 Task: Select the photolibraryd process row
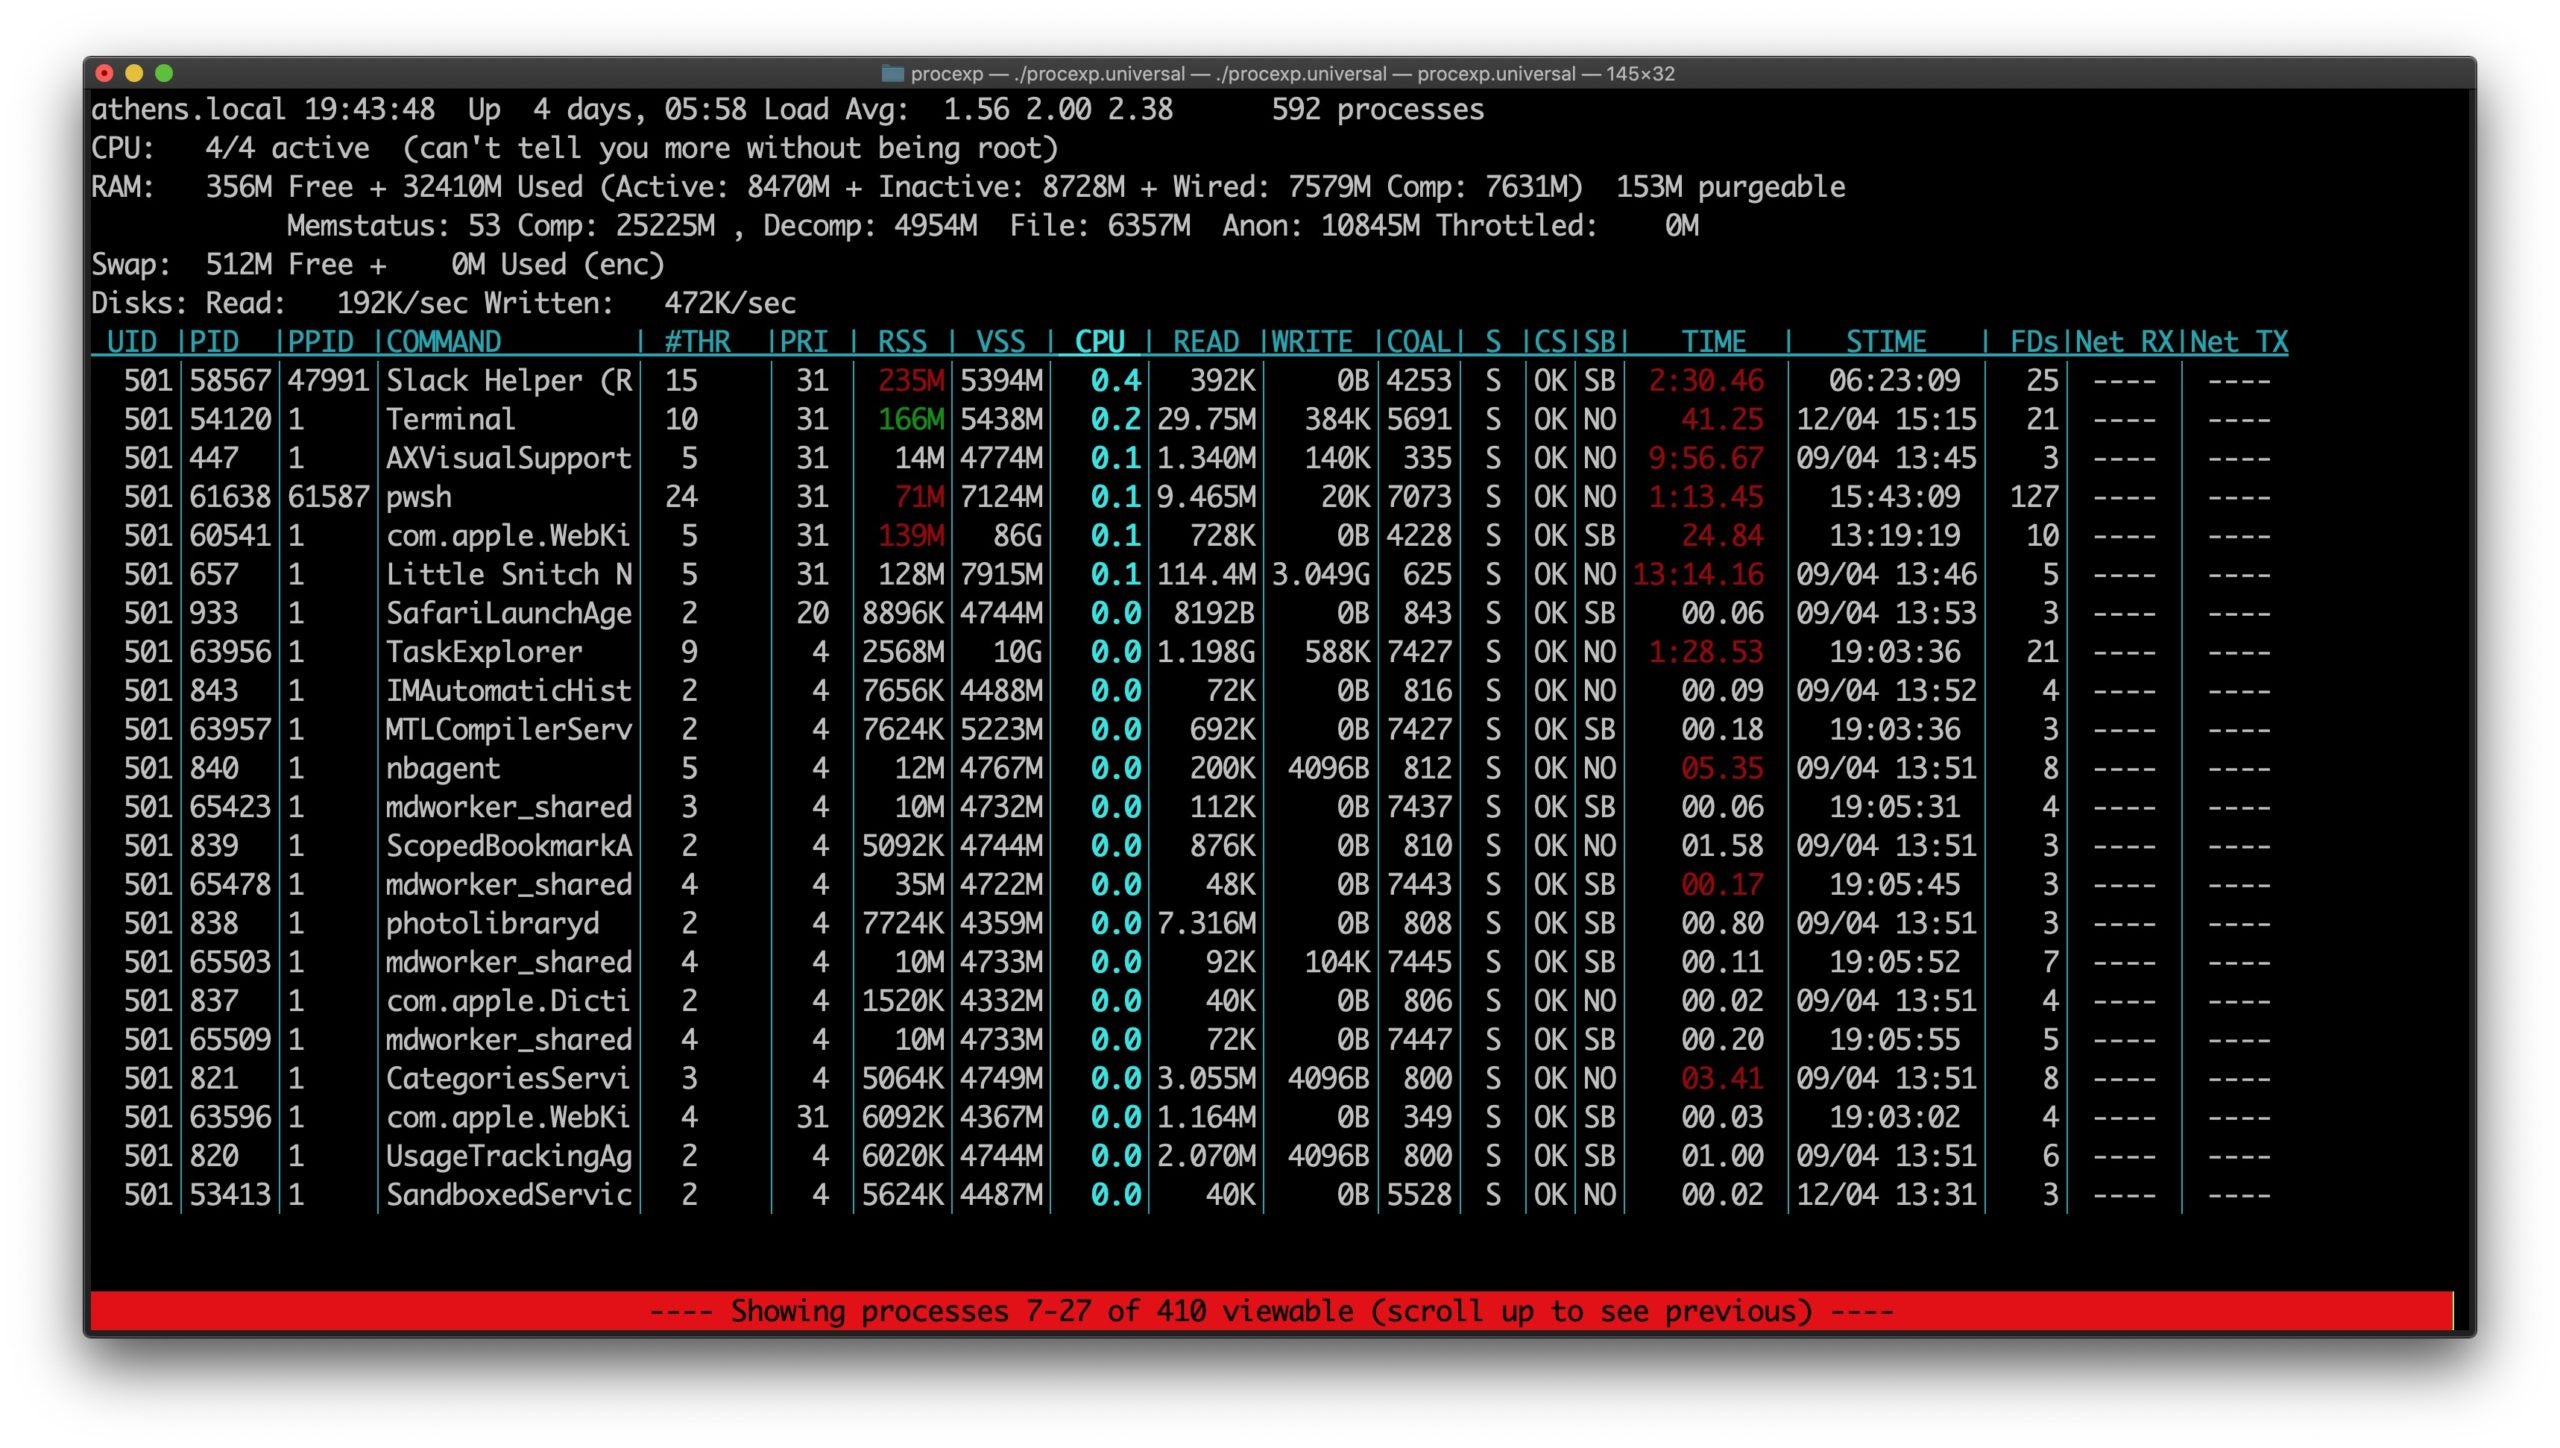492,924
